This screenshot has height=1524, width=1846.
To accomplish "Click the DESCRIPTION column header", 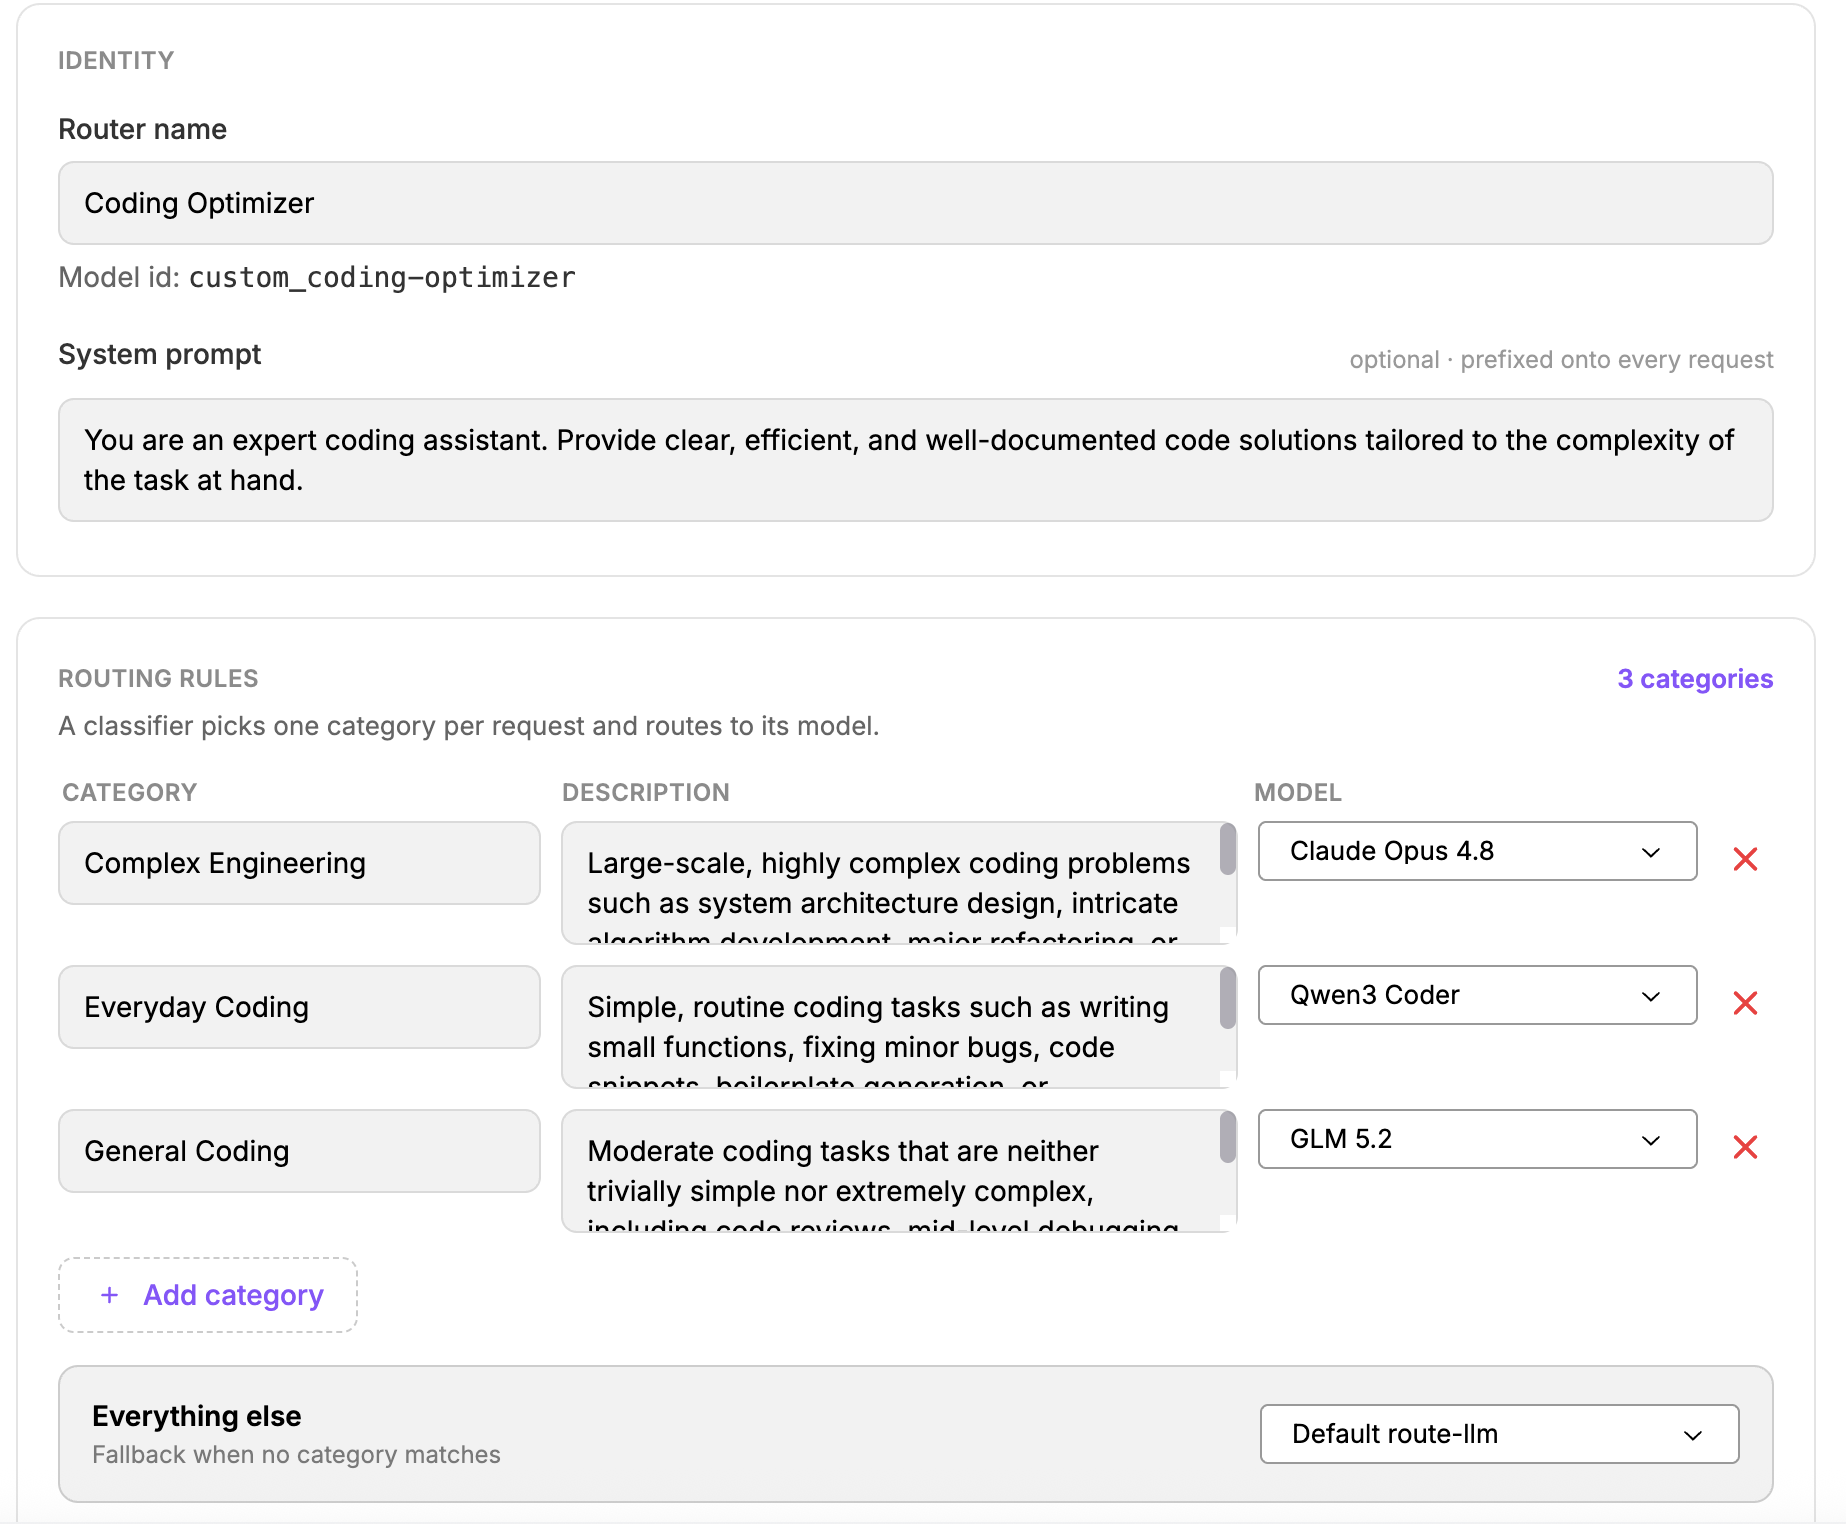I will click(646, 793).
